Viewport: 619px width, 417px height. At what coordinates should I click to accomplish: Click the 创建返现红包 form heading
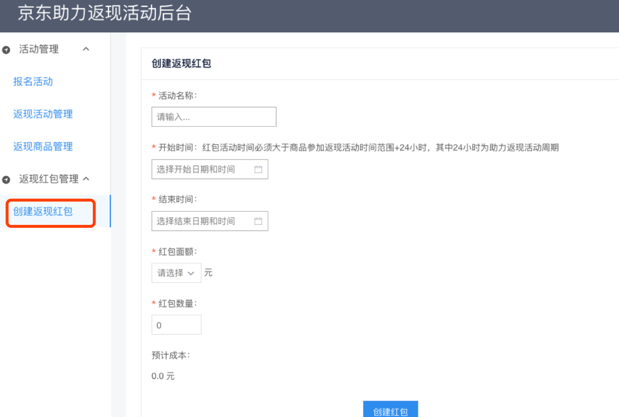[181, 64]
